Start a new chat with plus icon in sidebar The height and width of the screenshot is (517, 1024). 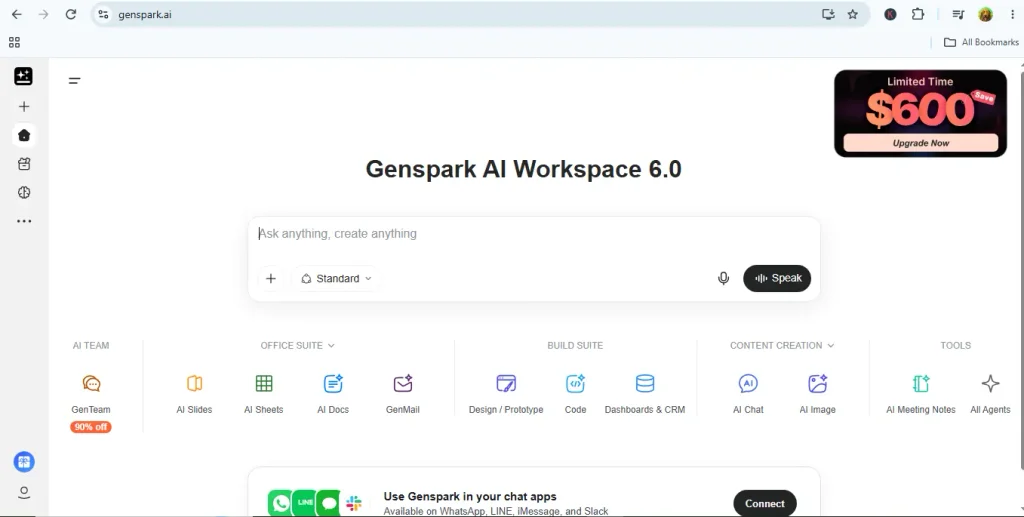tap(24, 106)
